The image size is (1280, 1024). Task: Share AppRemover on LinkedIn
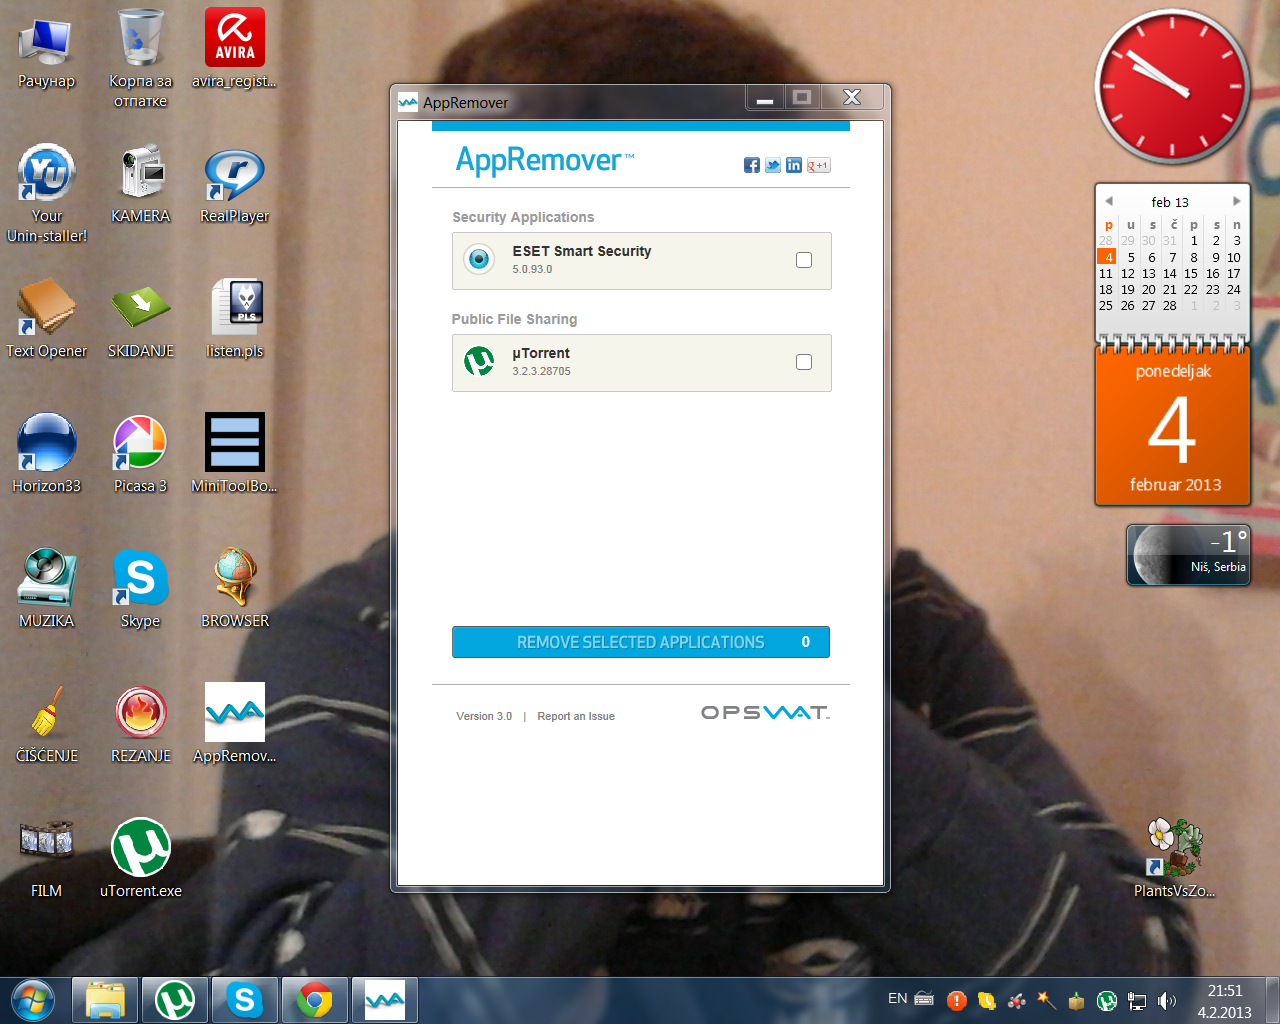794,165
